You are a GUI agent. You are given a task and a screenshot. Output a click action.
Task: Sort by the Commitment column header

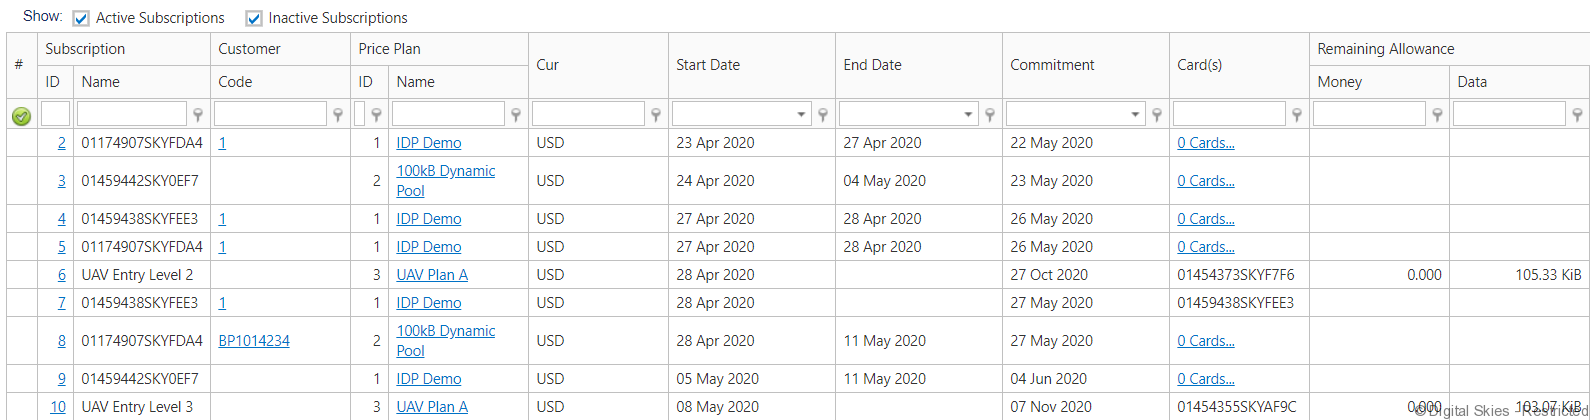[1052, 65]
